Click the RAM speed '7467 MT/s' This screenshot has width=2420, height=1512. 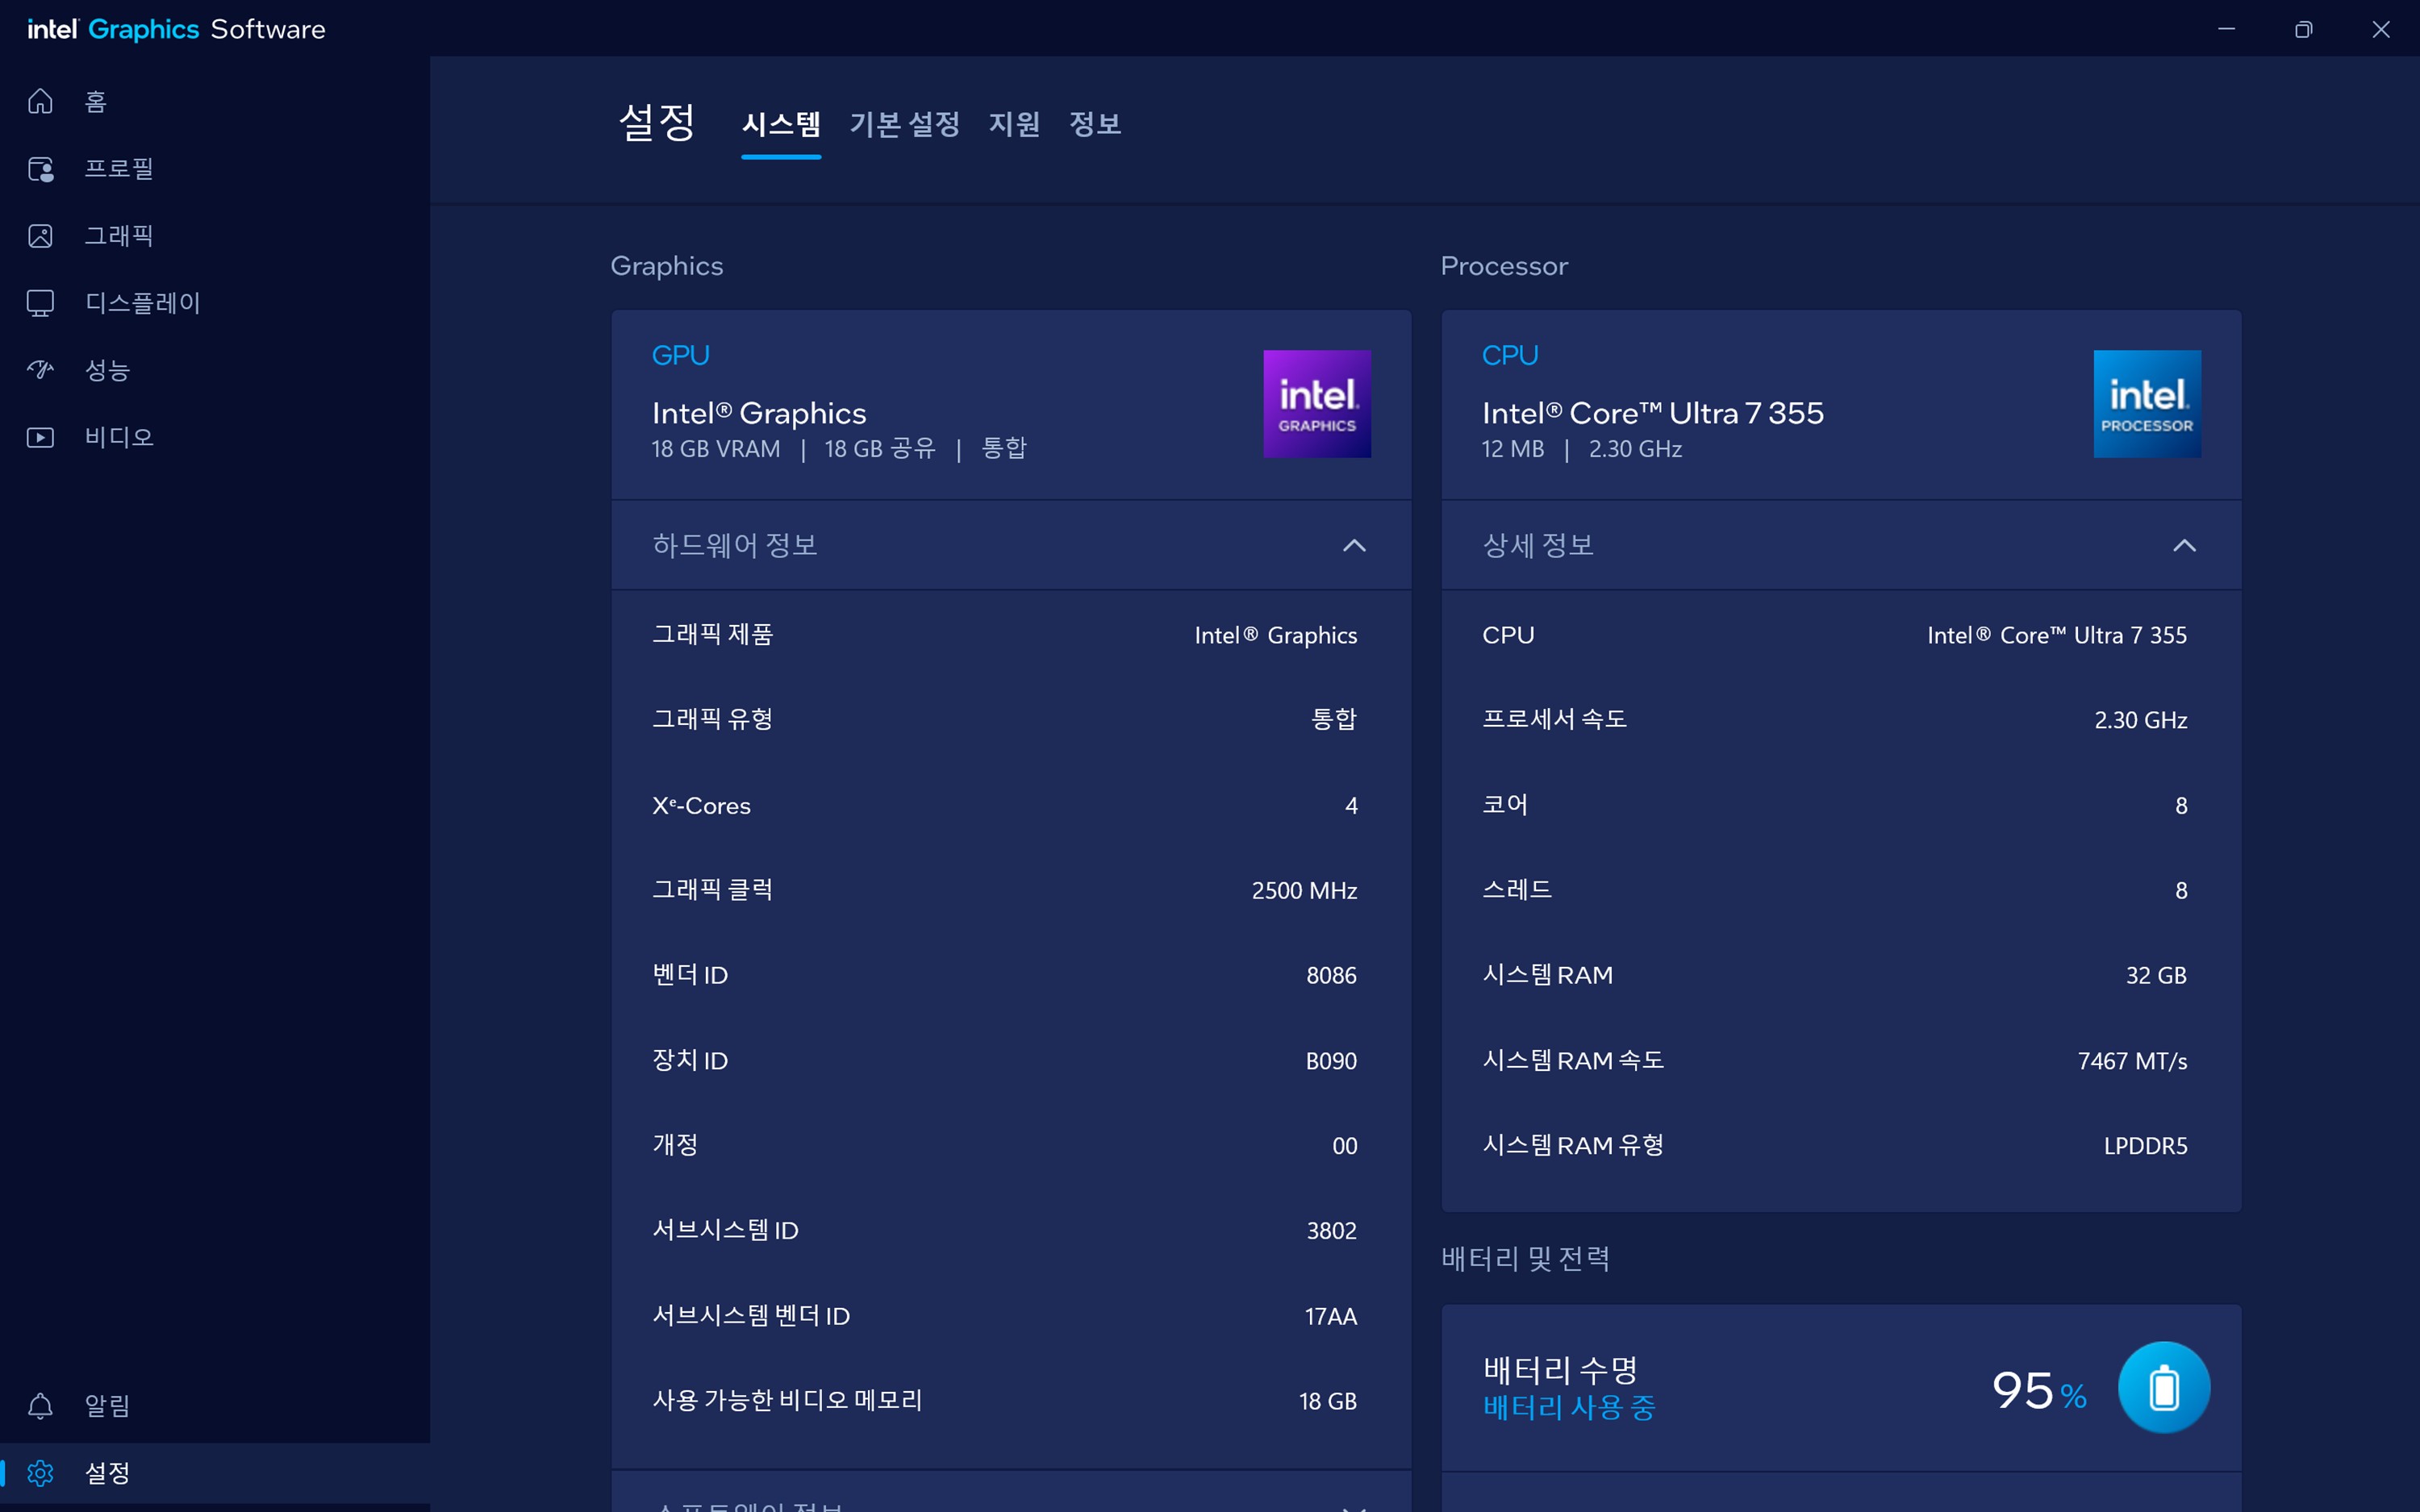pyautogui.click(x=2132, y=1061)
